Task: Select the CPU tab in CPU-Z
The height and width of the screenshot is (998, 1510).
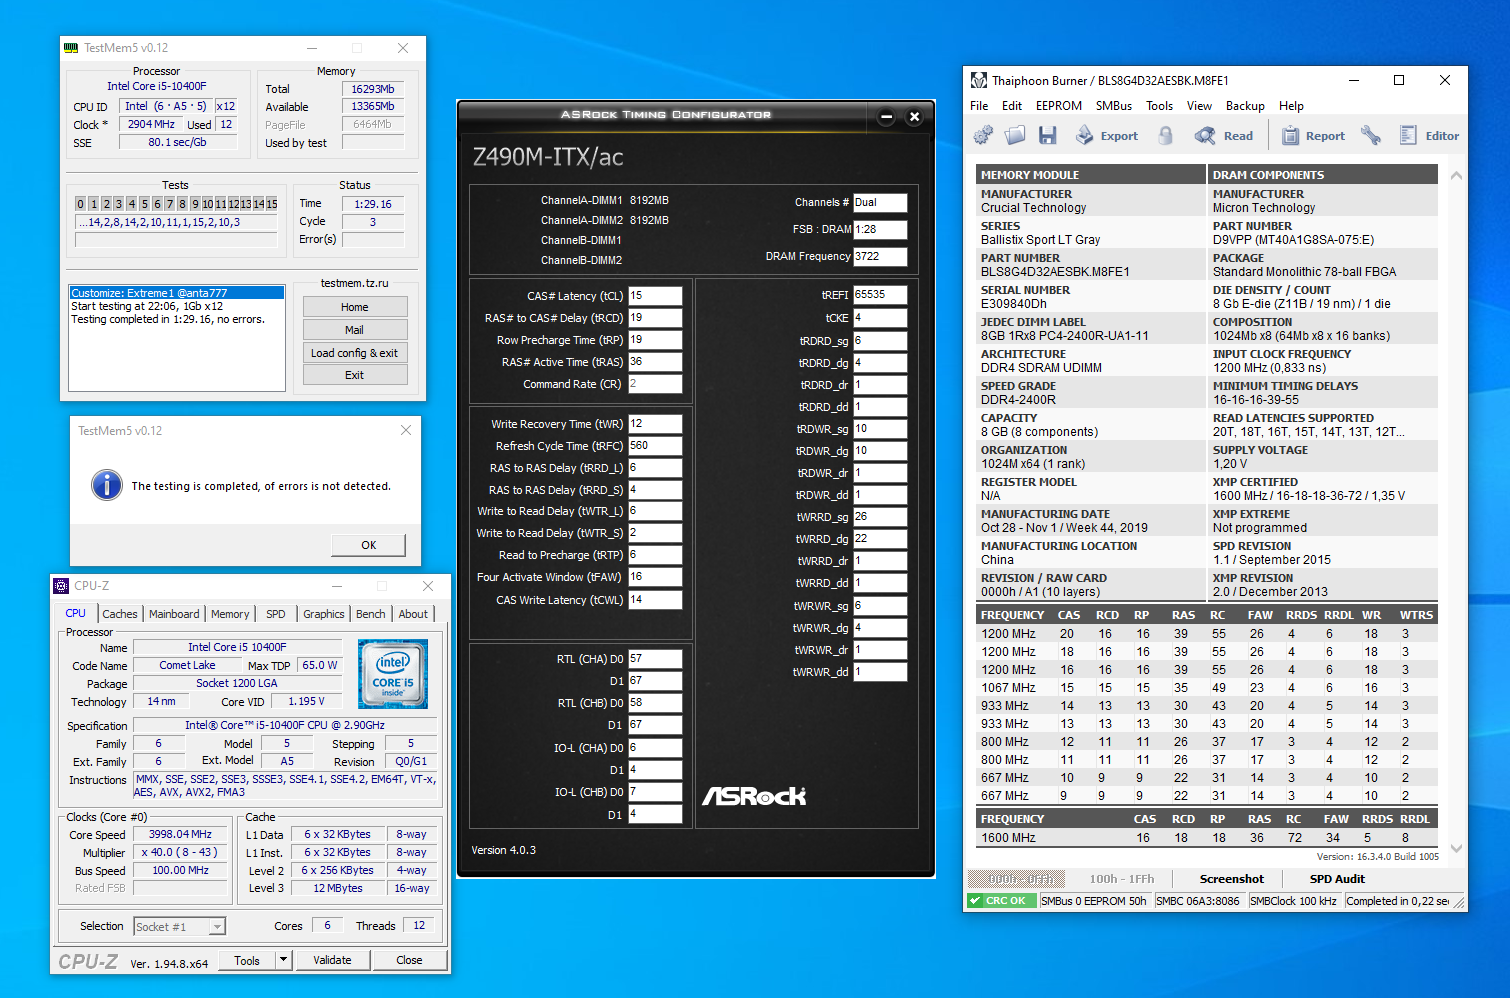Action: tap(76, 613)
